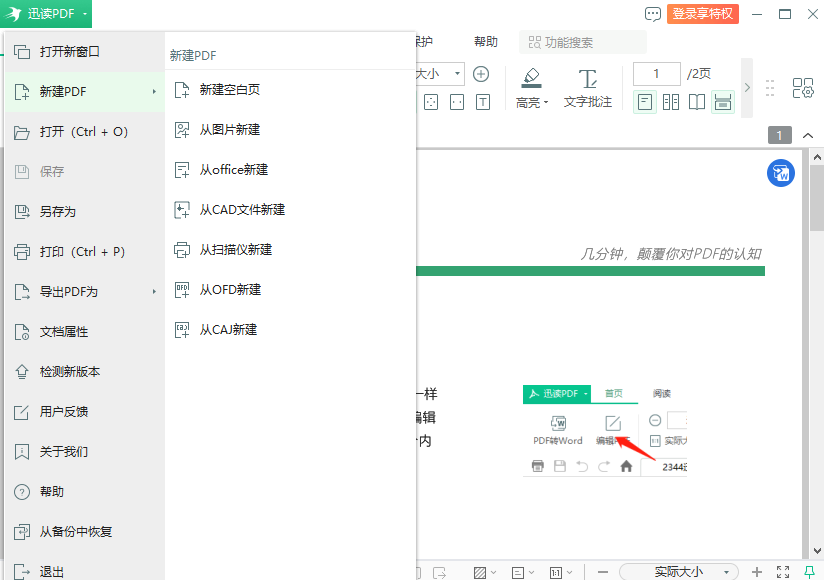Open the 实际大小 zoom level dropdown
The image size is (824, 580).
coord(679,572)
